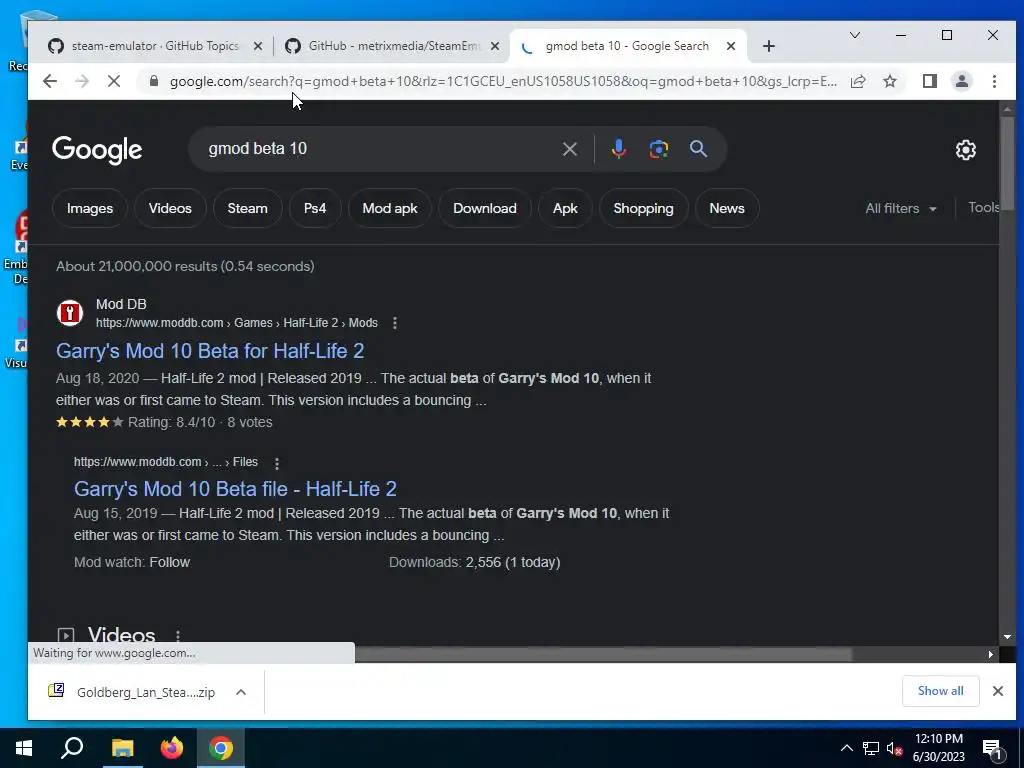Click the horizontal scrollbar right arrow

coord(991,654)
